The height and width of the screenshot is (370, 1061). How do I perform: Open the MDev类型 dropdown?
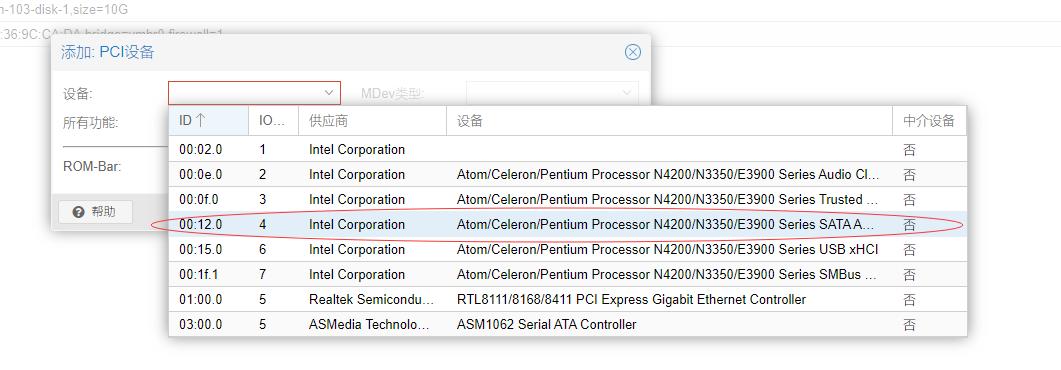[552, 93]
